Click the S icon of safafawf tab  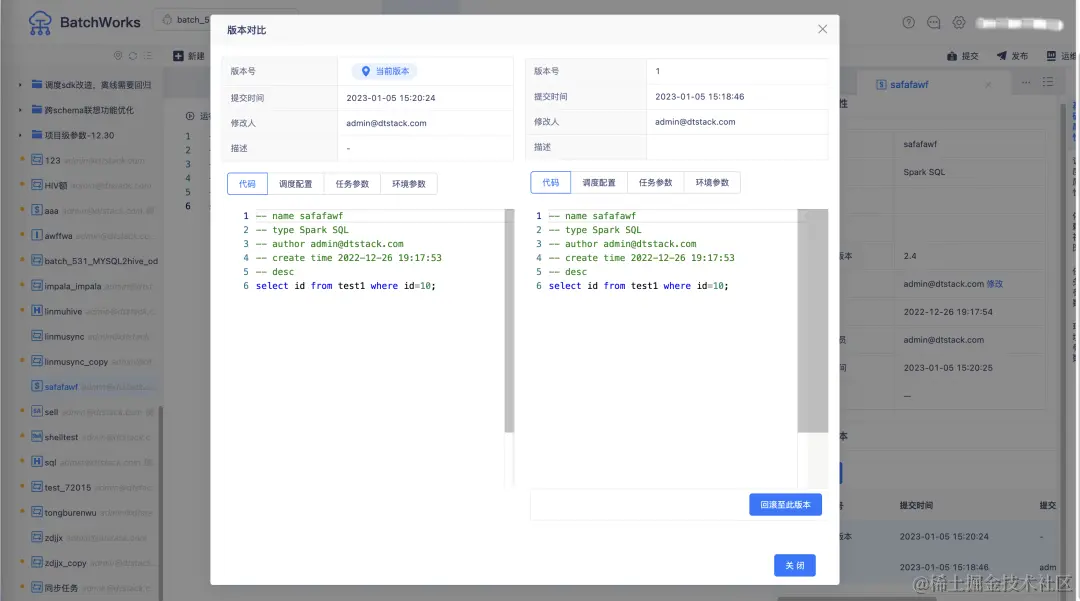pyautogui.click(x=881, y=85)
